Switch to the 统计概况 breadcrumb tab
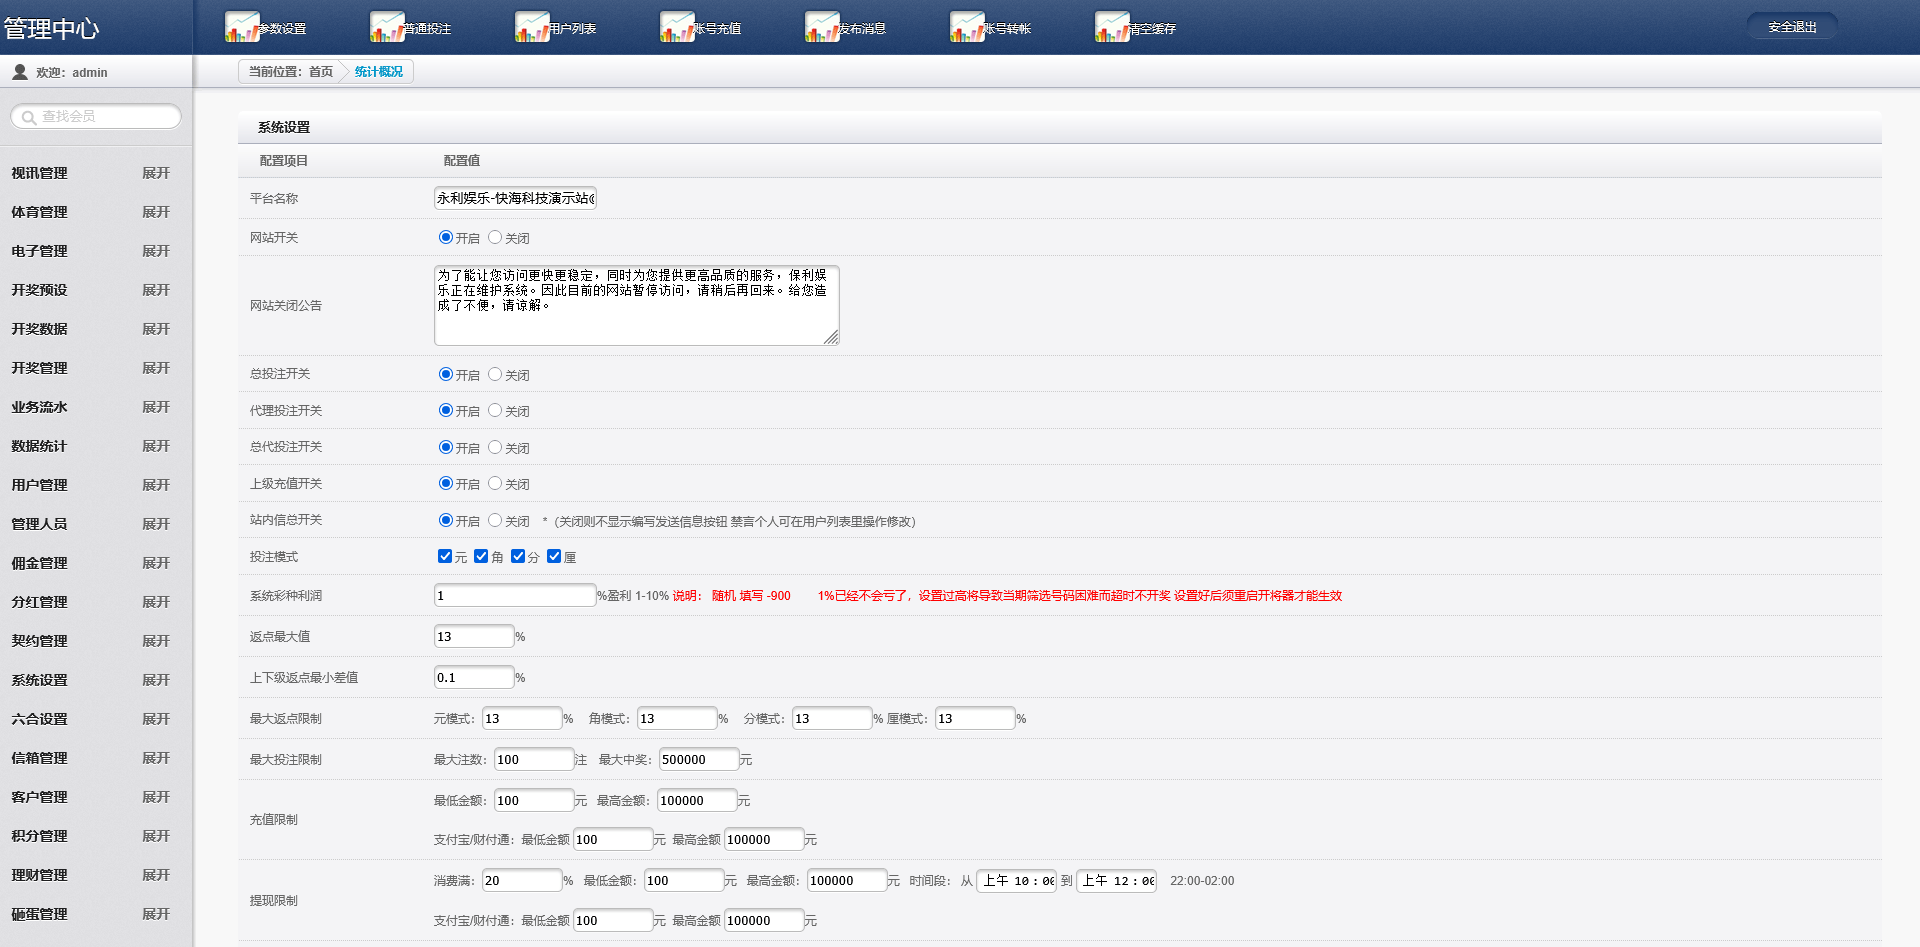Screen dimensions: 1920x947 (378, 72)
